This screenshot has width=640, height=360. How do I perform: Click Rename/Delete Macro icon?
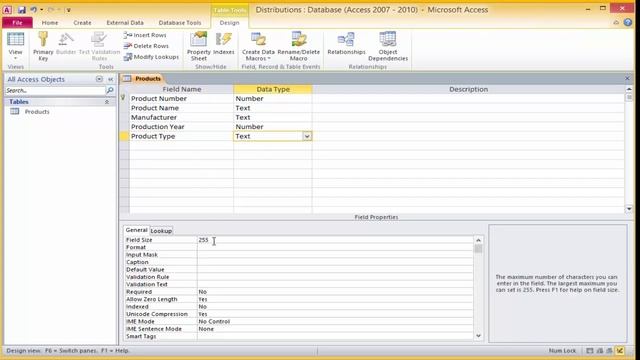point(298,46)
